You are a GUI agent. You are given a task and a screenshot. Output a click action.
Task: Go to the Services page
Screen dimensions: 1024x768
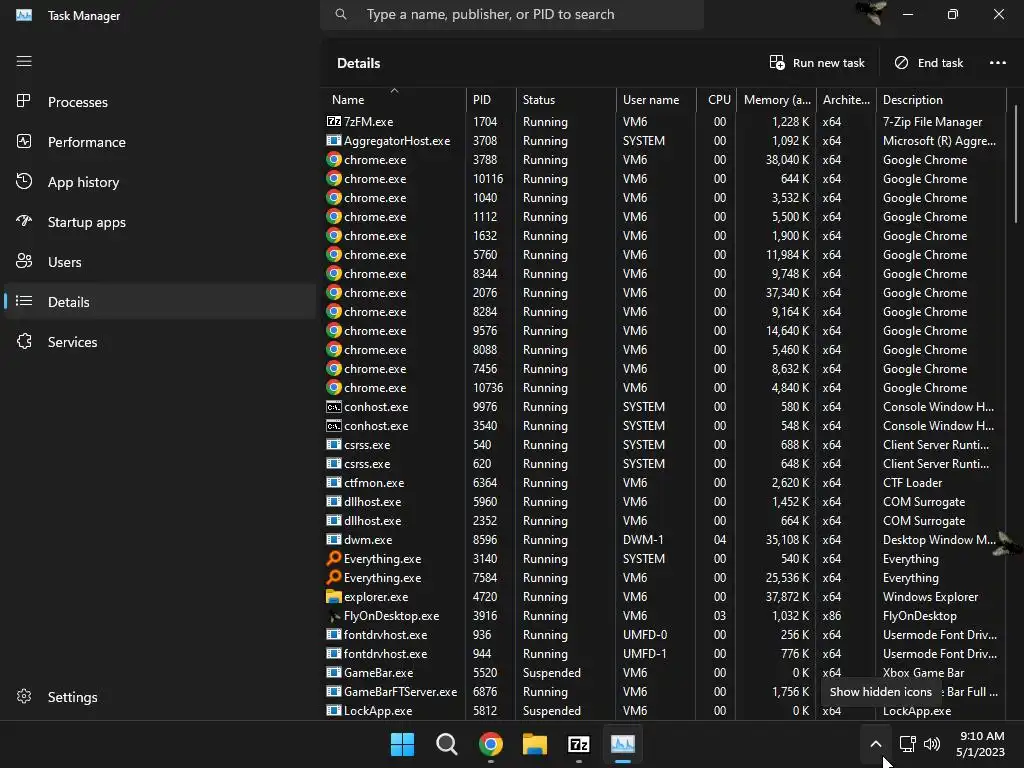[x=160, y=342]
